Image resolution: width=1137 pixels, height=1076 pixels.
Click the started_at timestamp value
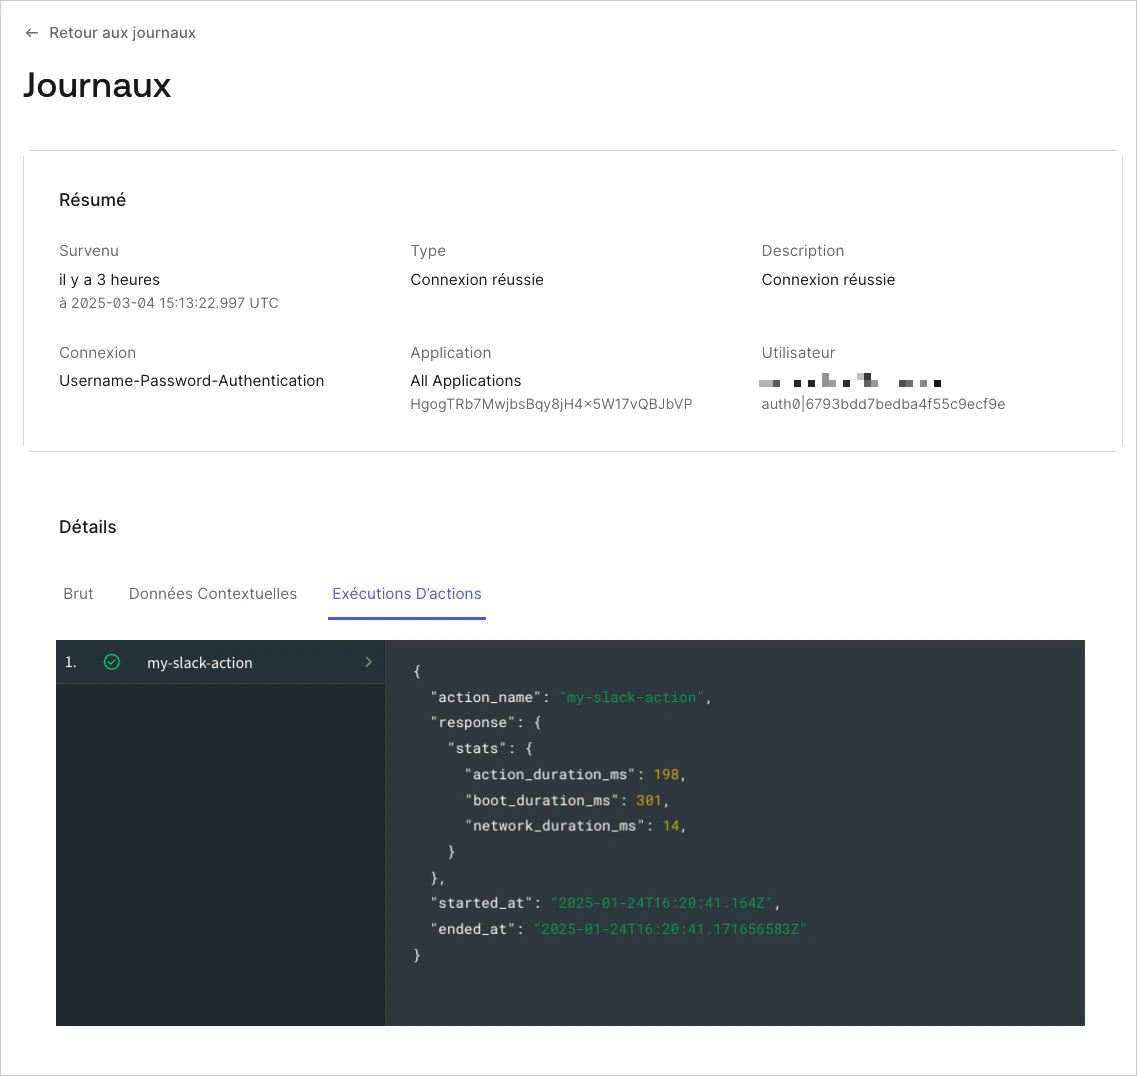click(x=661, y=903)
